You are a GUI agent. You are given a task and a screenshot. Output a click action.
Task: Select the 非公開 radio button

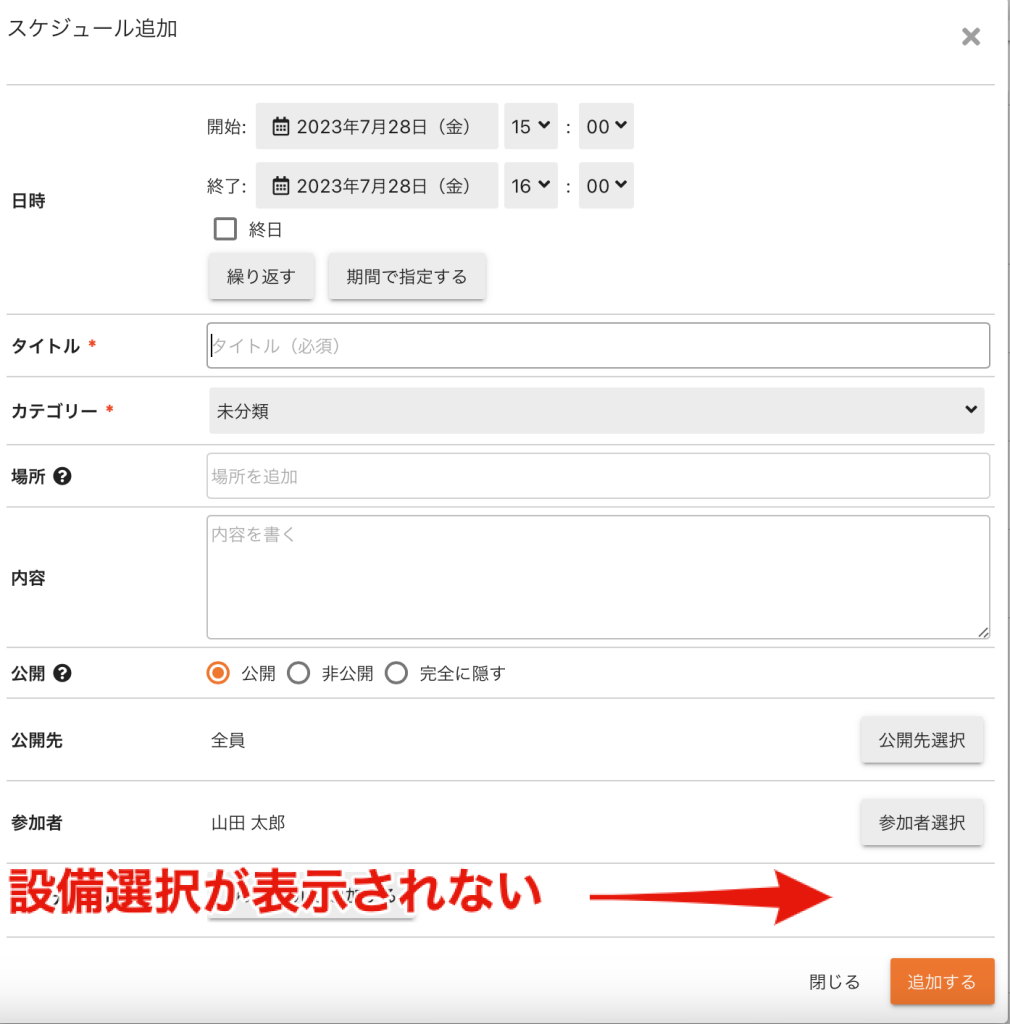[x=298, y=674]
